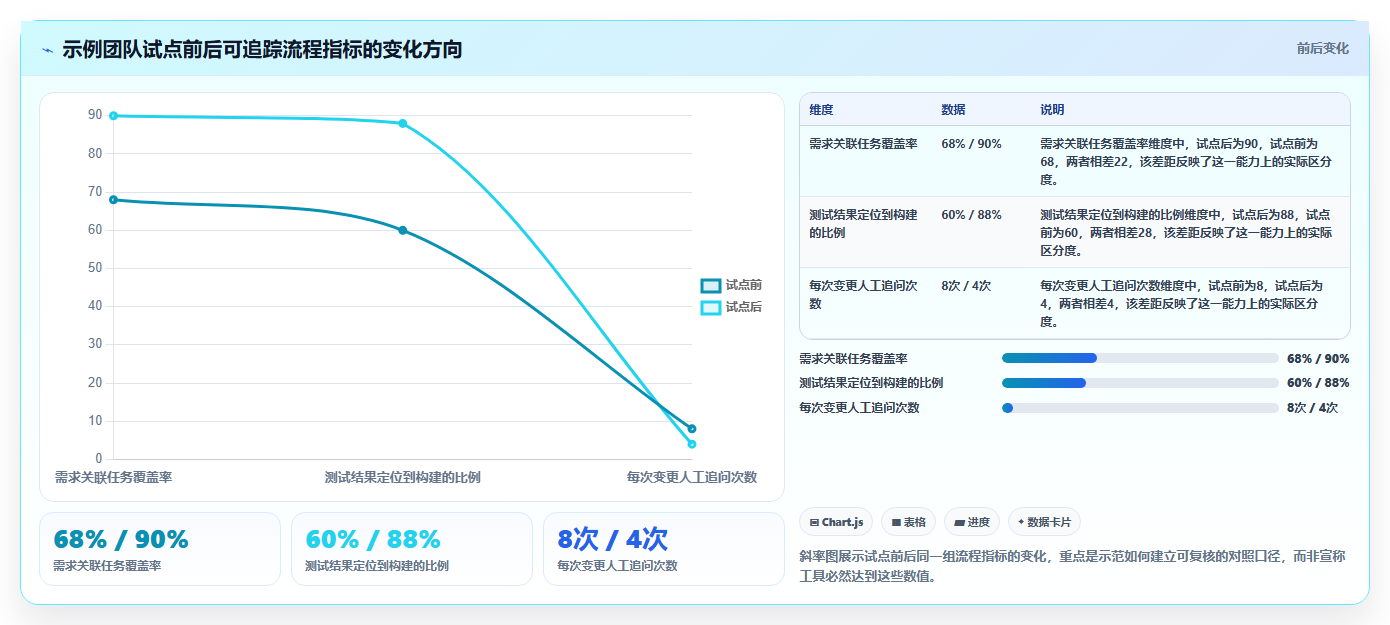Select the 数据卡片 tag

pos(1044,522)
